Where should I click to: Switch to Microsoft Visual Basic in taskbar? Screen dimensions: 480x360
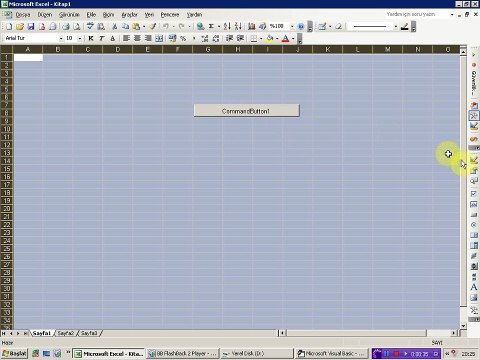[332, 354]
